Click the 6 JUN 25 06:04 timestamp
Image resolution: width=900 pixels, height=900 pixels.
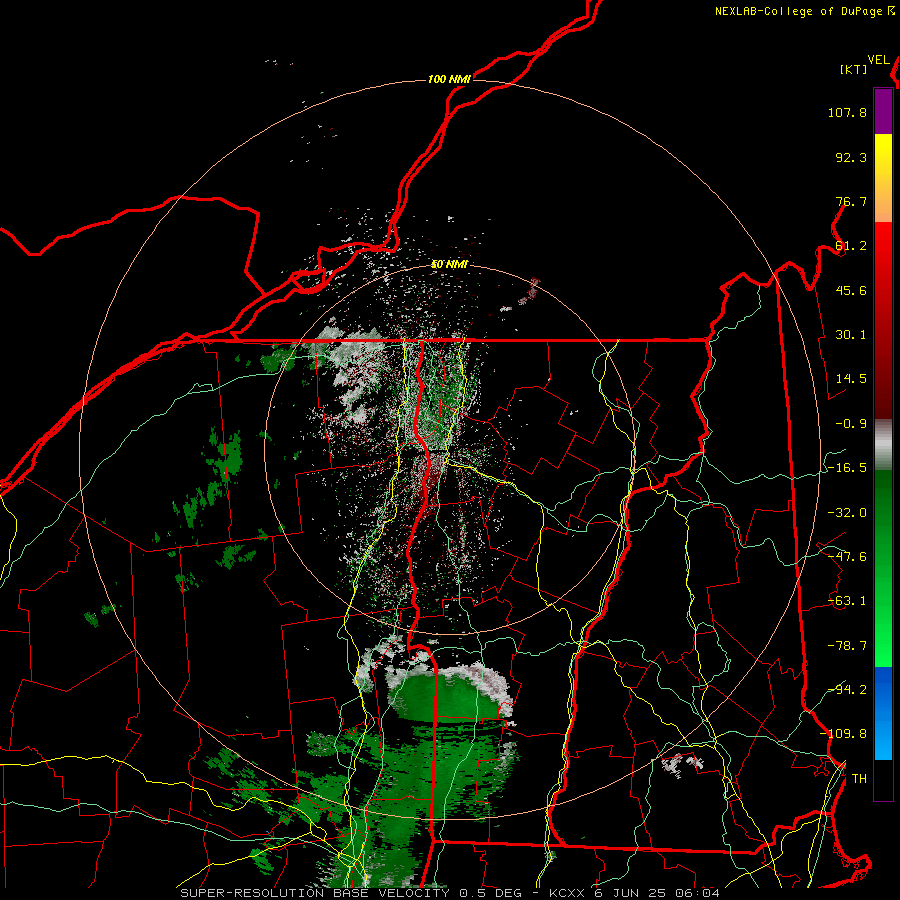tap(657, 893)
